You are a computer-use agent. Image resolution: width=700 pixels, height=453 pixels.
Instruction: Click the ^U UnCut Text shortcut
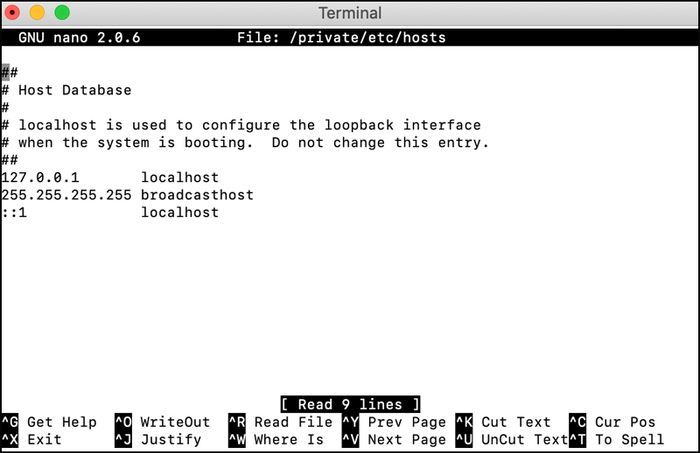(512, 439)
